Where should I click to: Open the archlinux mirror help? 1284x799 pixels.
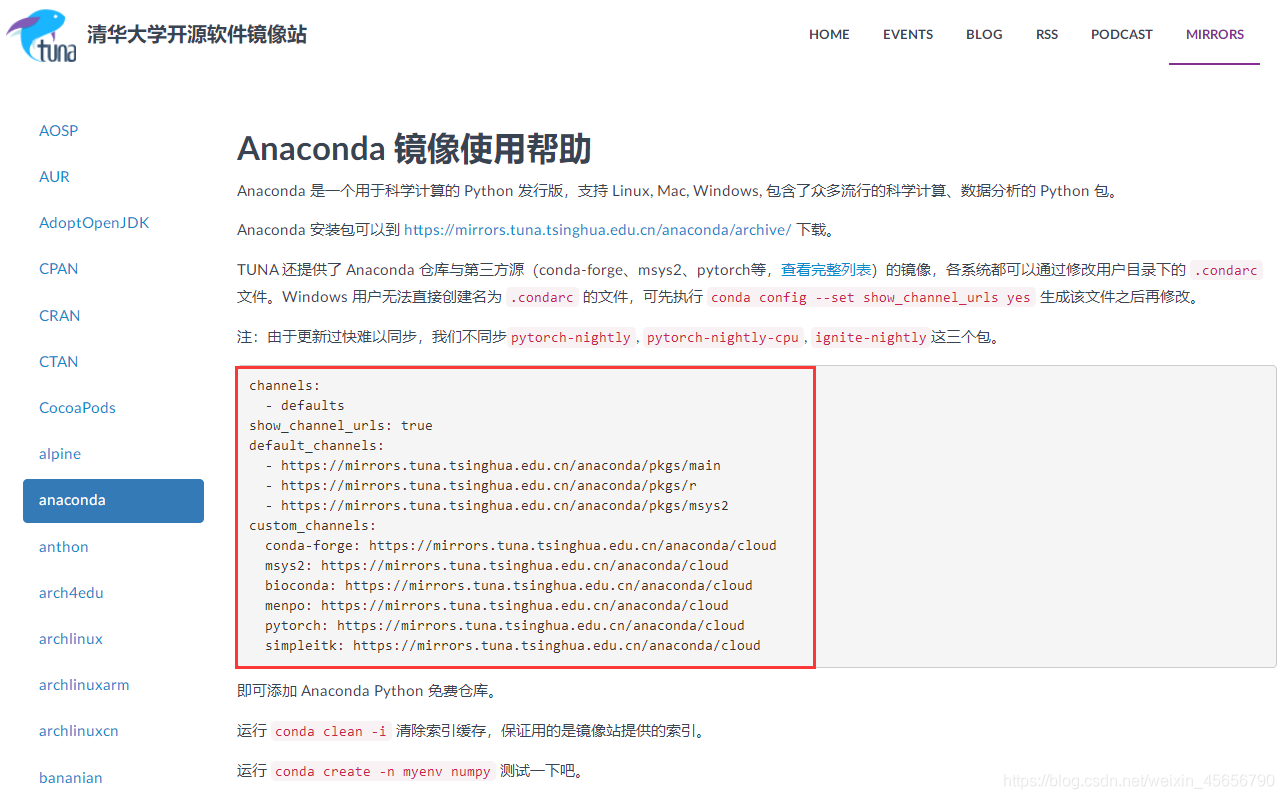(71, 639)
